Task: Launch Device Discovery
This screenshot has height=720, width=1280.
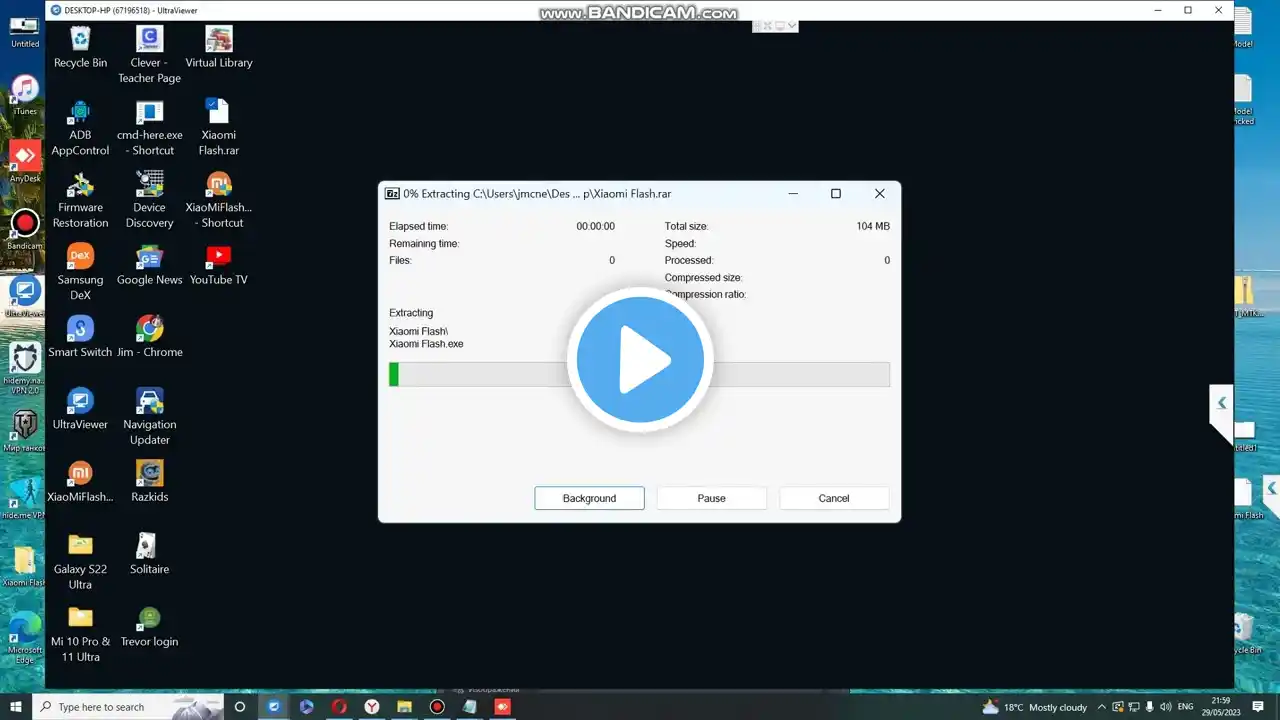Action: coord(149,200)
